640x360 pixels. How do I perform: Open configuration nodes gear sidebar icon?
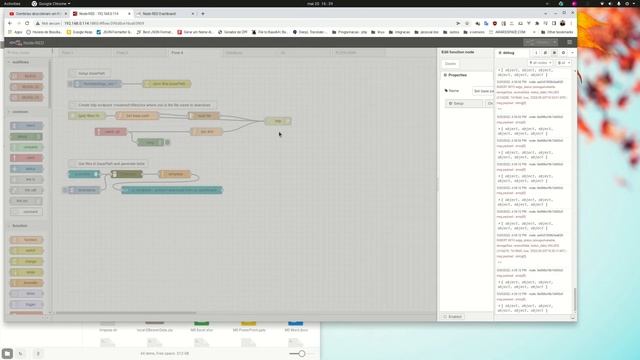point(563,53)
